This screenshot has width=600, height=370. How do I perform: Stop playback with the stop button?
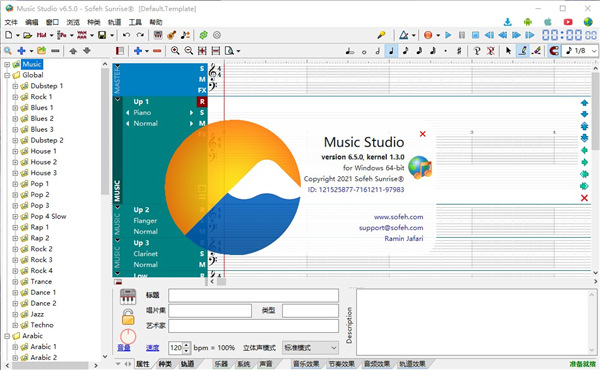tap(475, 35)
